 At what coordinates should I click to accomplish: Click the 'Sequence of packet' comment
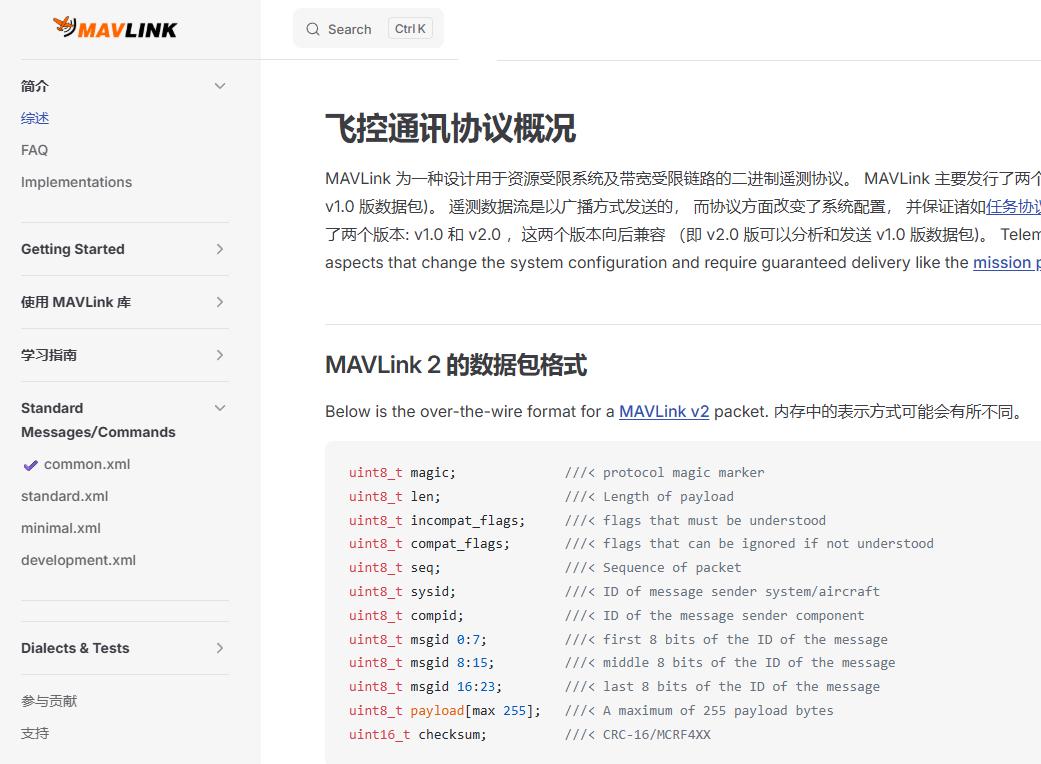pyautogui.click(x=653, y=568)
